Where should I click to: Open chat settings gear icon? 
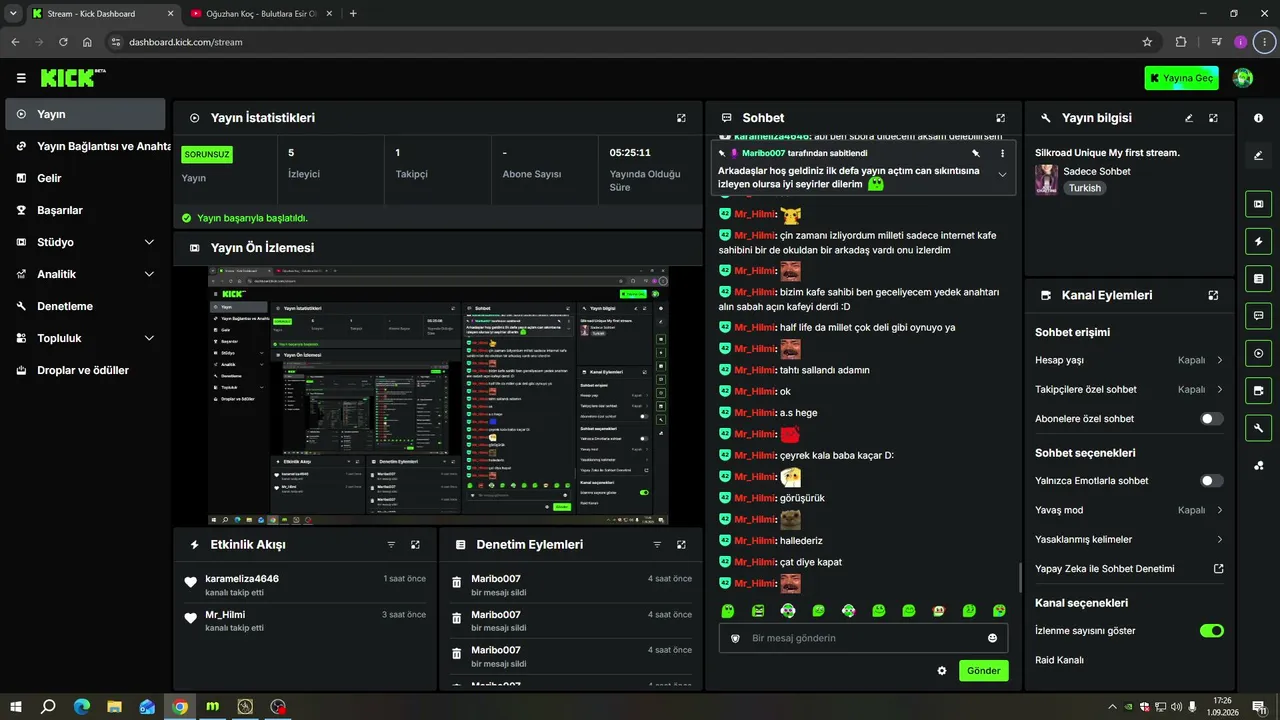[941, 671]
